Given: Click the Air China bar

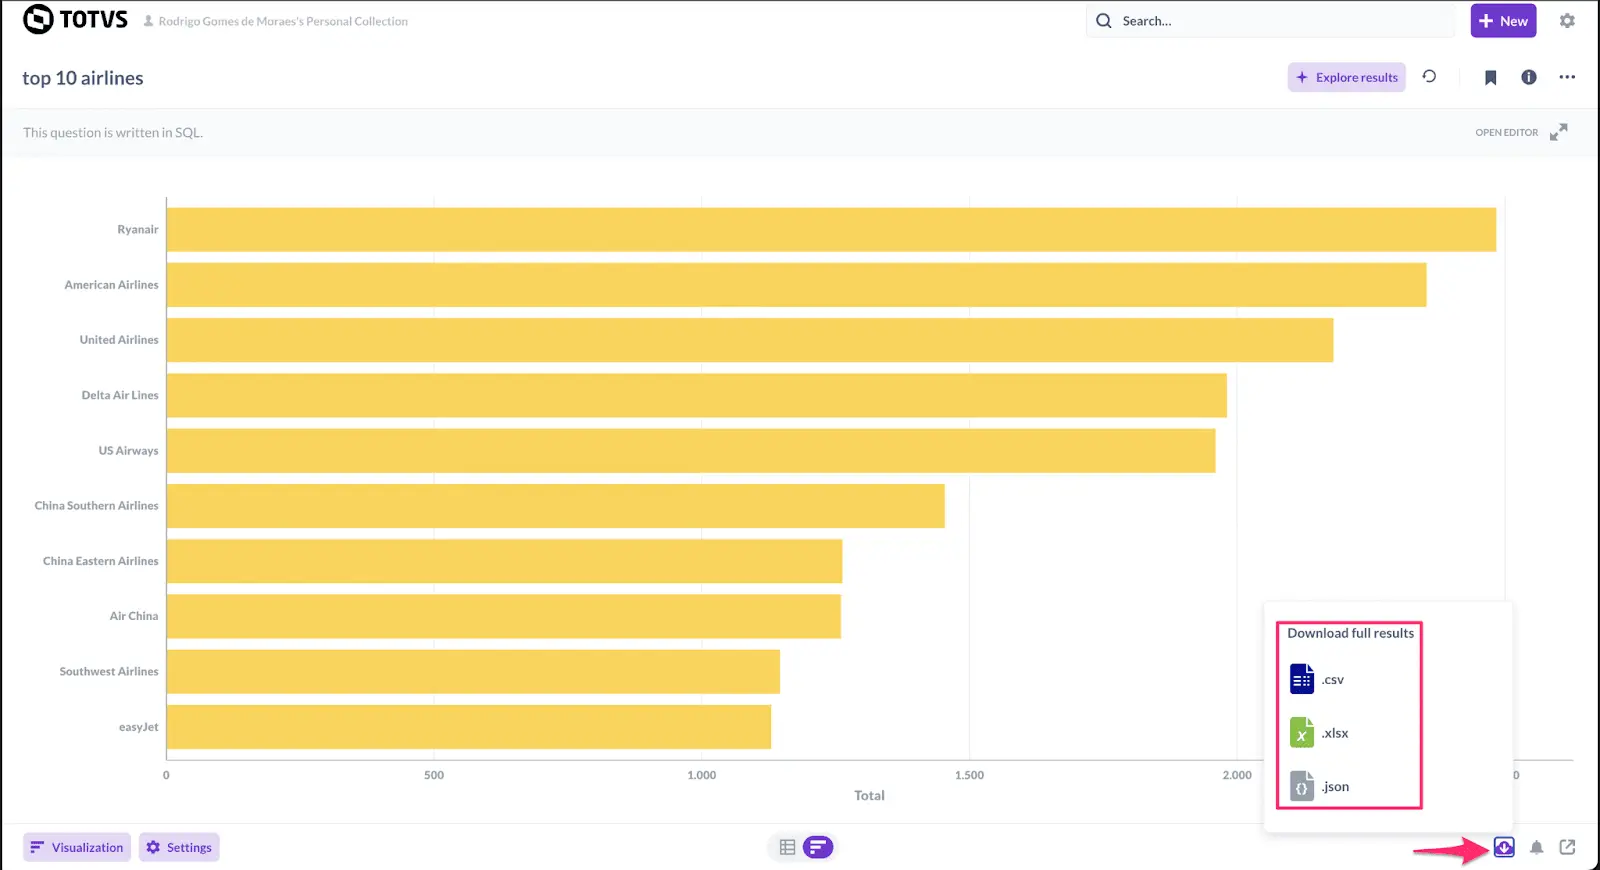Looking at the screenshot, I should [x=504, y=616].
